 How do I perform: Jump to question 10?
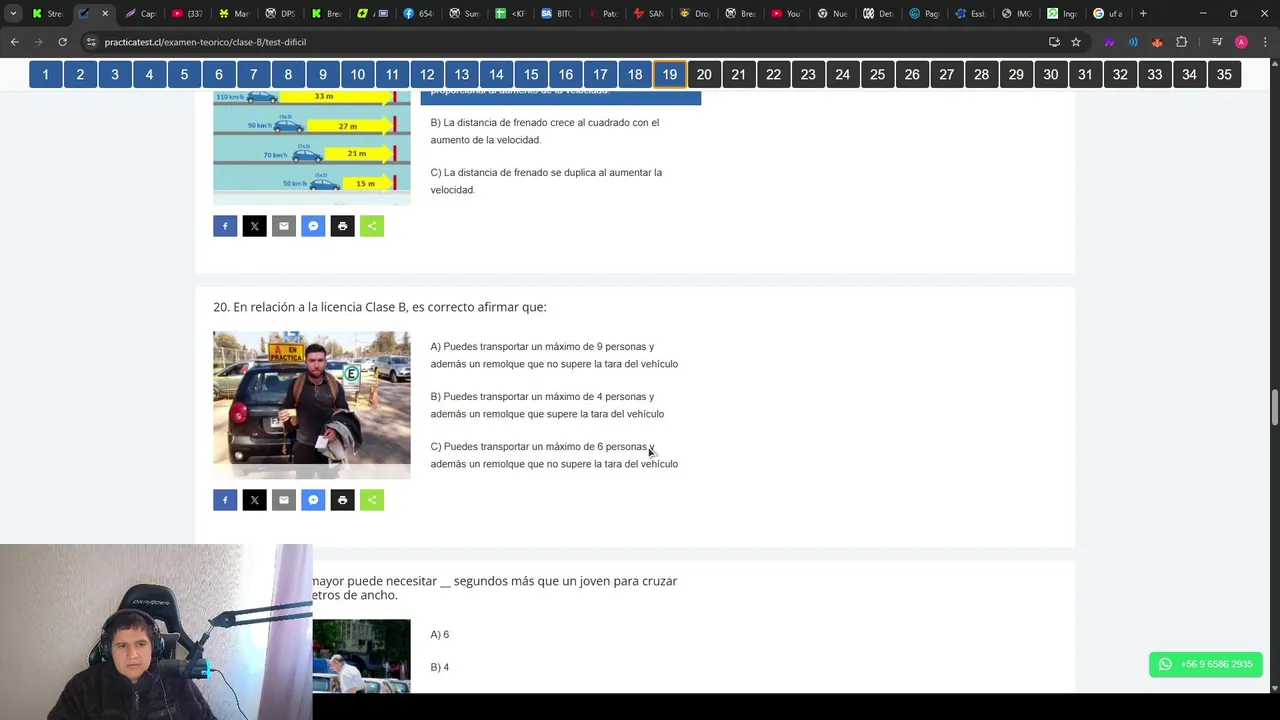(x=358, y=75)
